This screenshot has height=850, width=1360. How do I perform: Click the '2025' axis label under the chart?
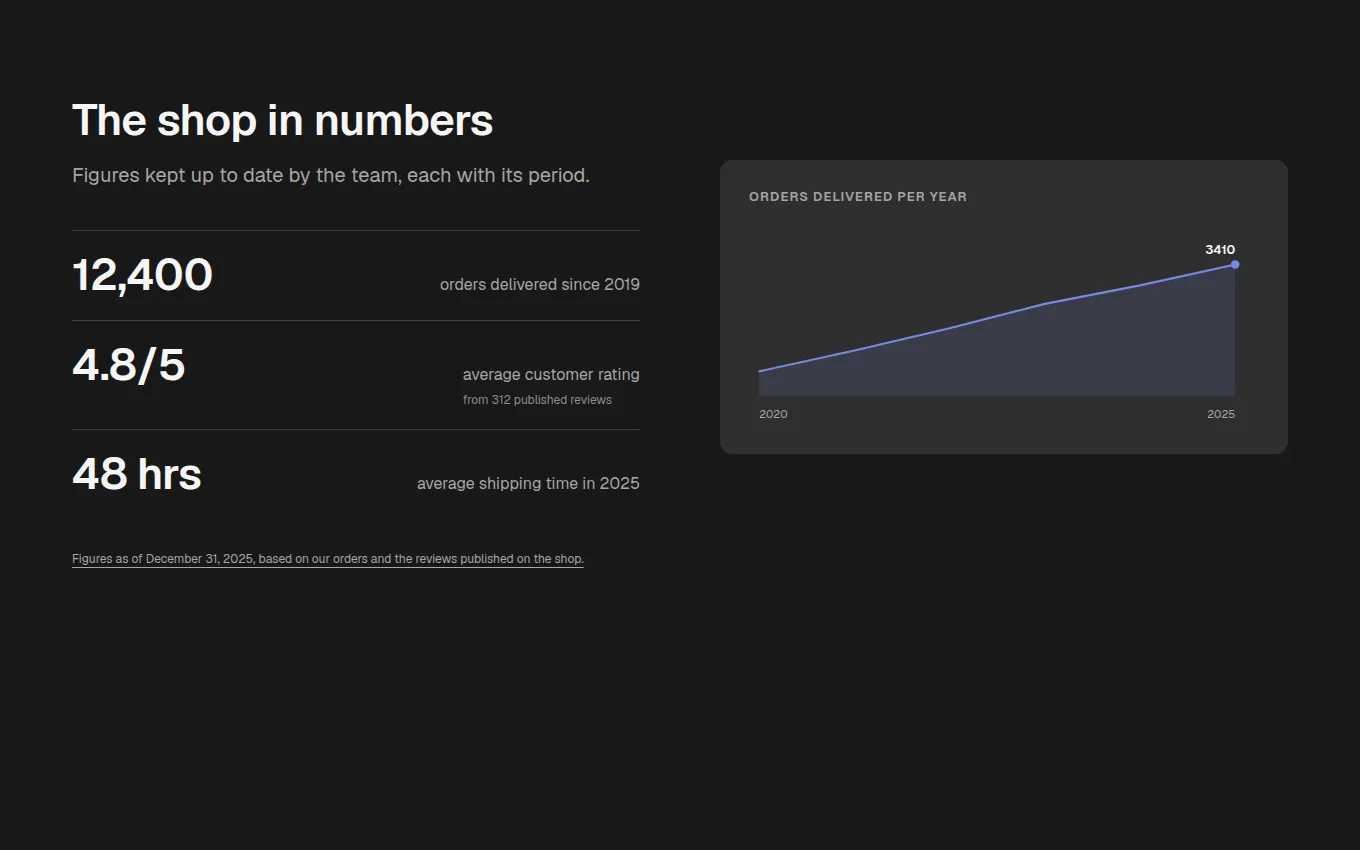tap(1221, 414)
